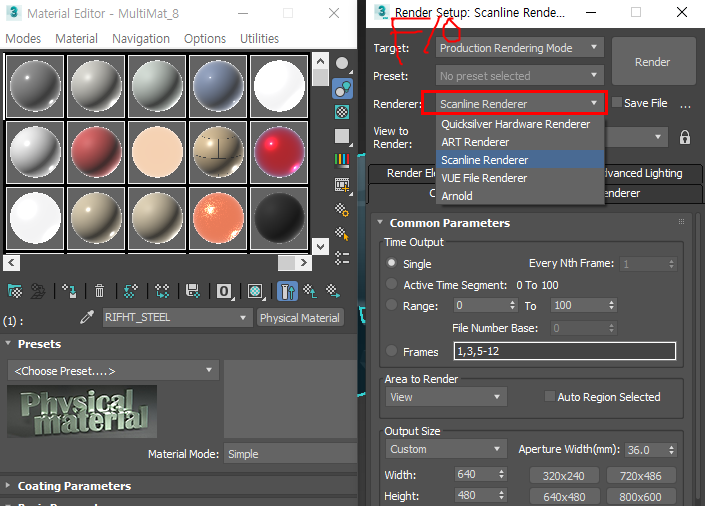The height and width of the screenshot is (506, 705).
Task: Click the Make Unique icon
Action: (x=162, y=291)
